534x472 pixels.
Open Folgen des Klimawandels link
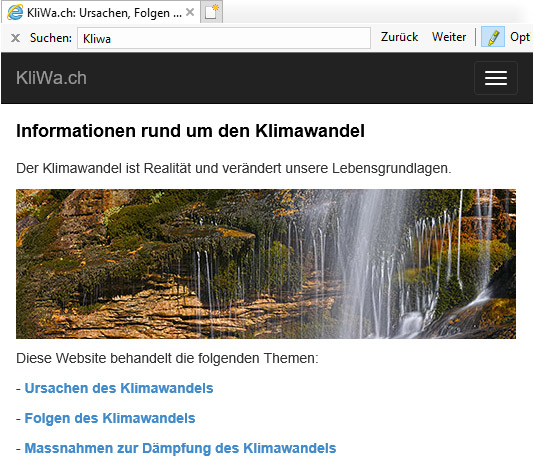coord(110,418)
